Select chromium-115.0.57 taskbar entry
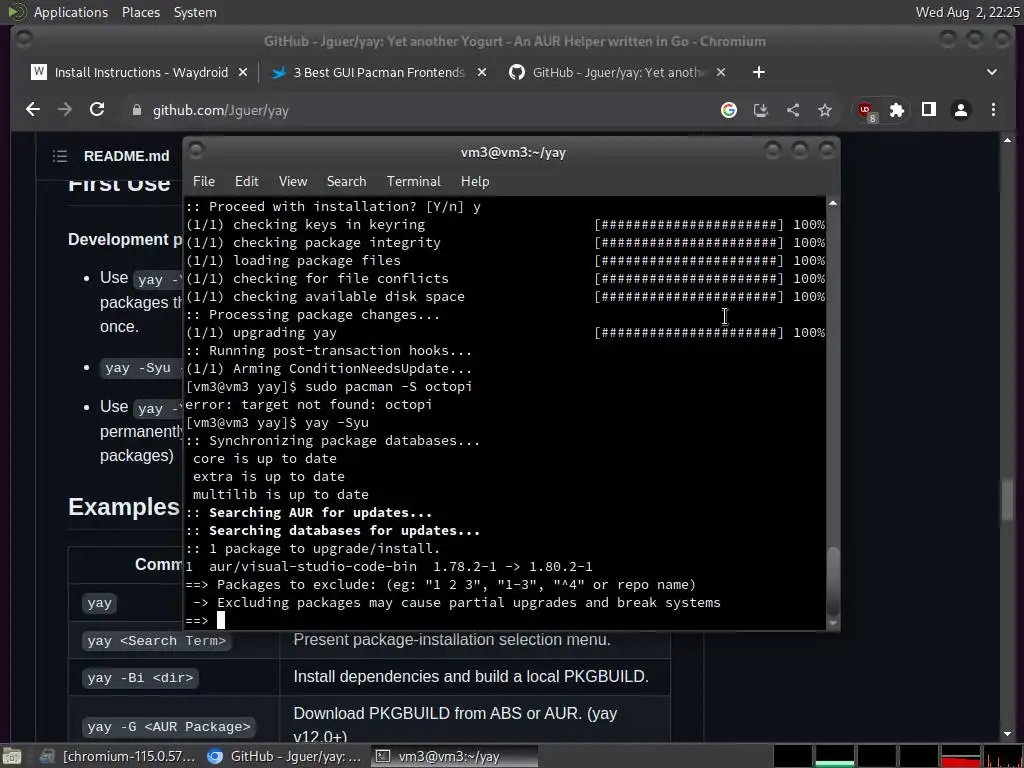 coord(119,756)
